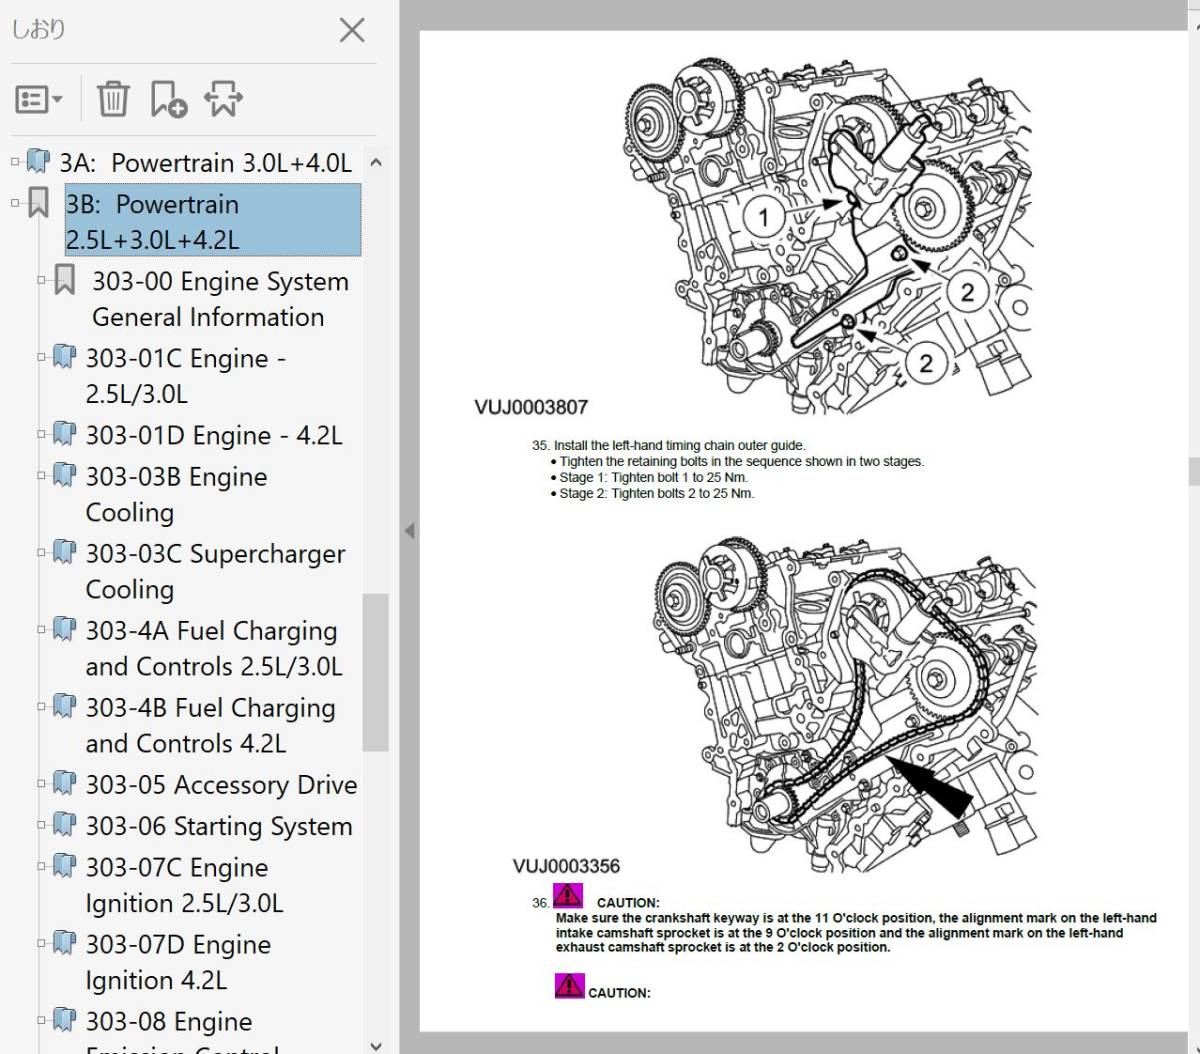Screen dimensions: 1200x1054
Task: Click the 'Stage 2: Tighten bolts 2 to 25 Nm.' line
Action: [x=656, y=493]
